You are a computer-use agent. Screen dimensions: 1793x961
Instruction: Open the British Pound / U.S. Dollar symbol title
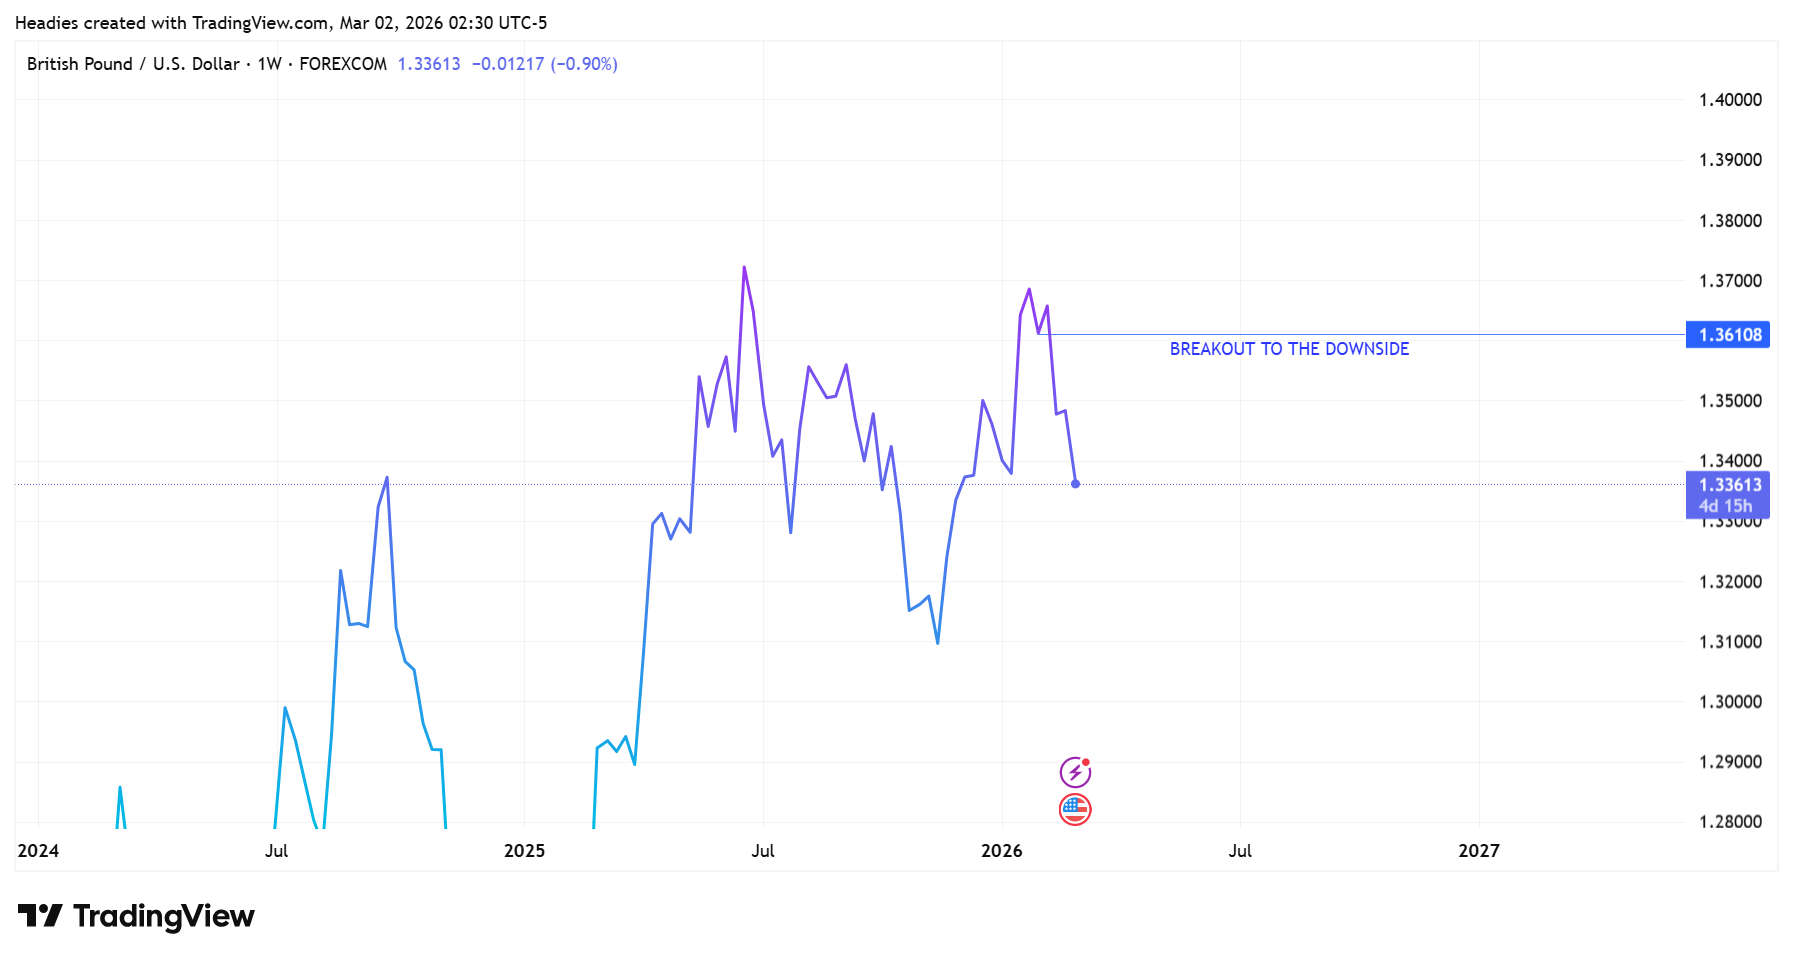pyautogui.click(x=133, y=64)
